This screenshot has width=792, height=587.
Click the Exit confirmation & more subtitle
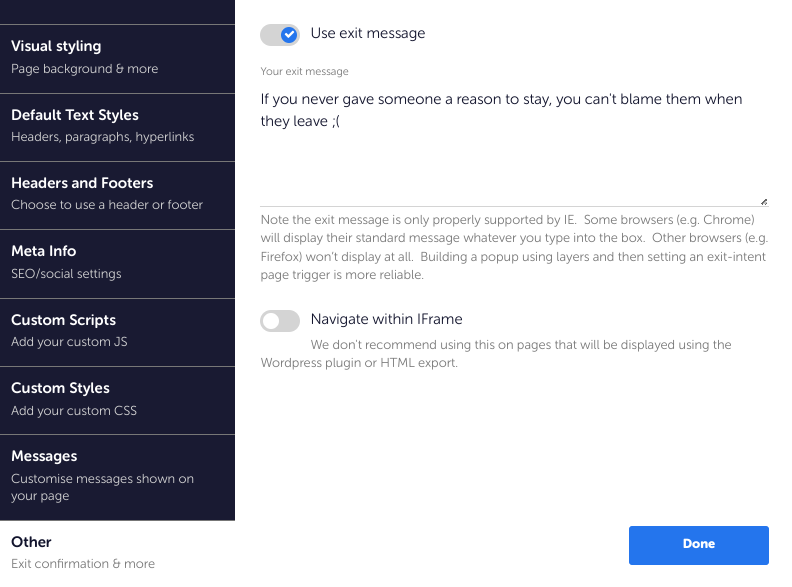pos(83,564)
